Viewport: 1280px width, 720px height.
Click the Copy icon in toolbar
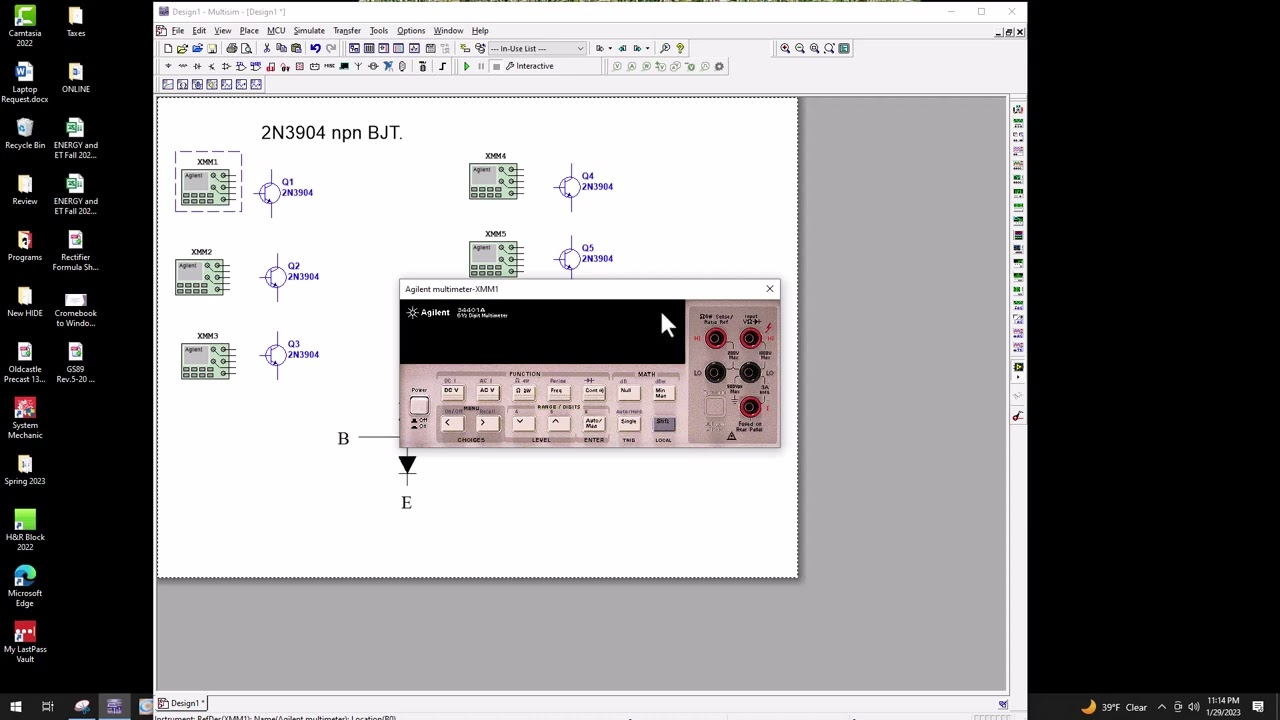pyautogui.click(x=282, y=48)
